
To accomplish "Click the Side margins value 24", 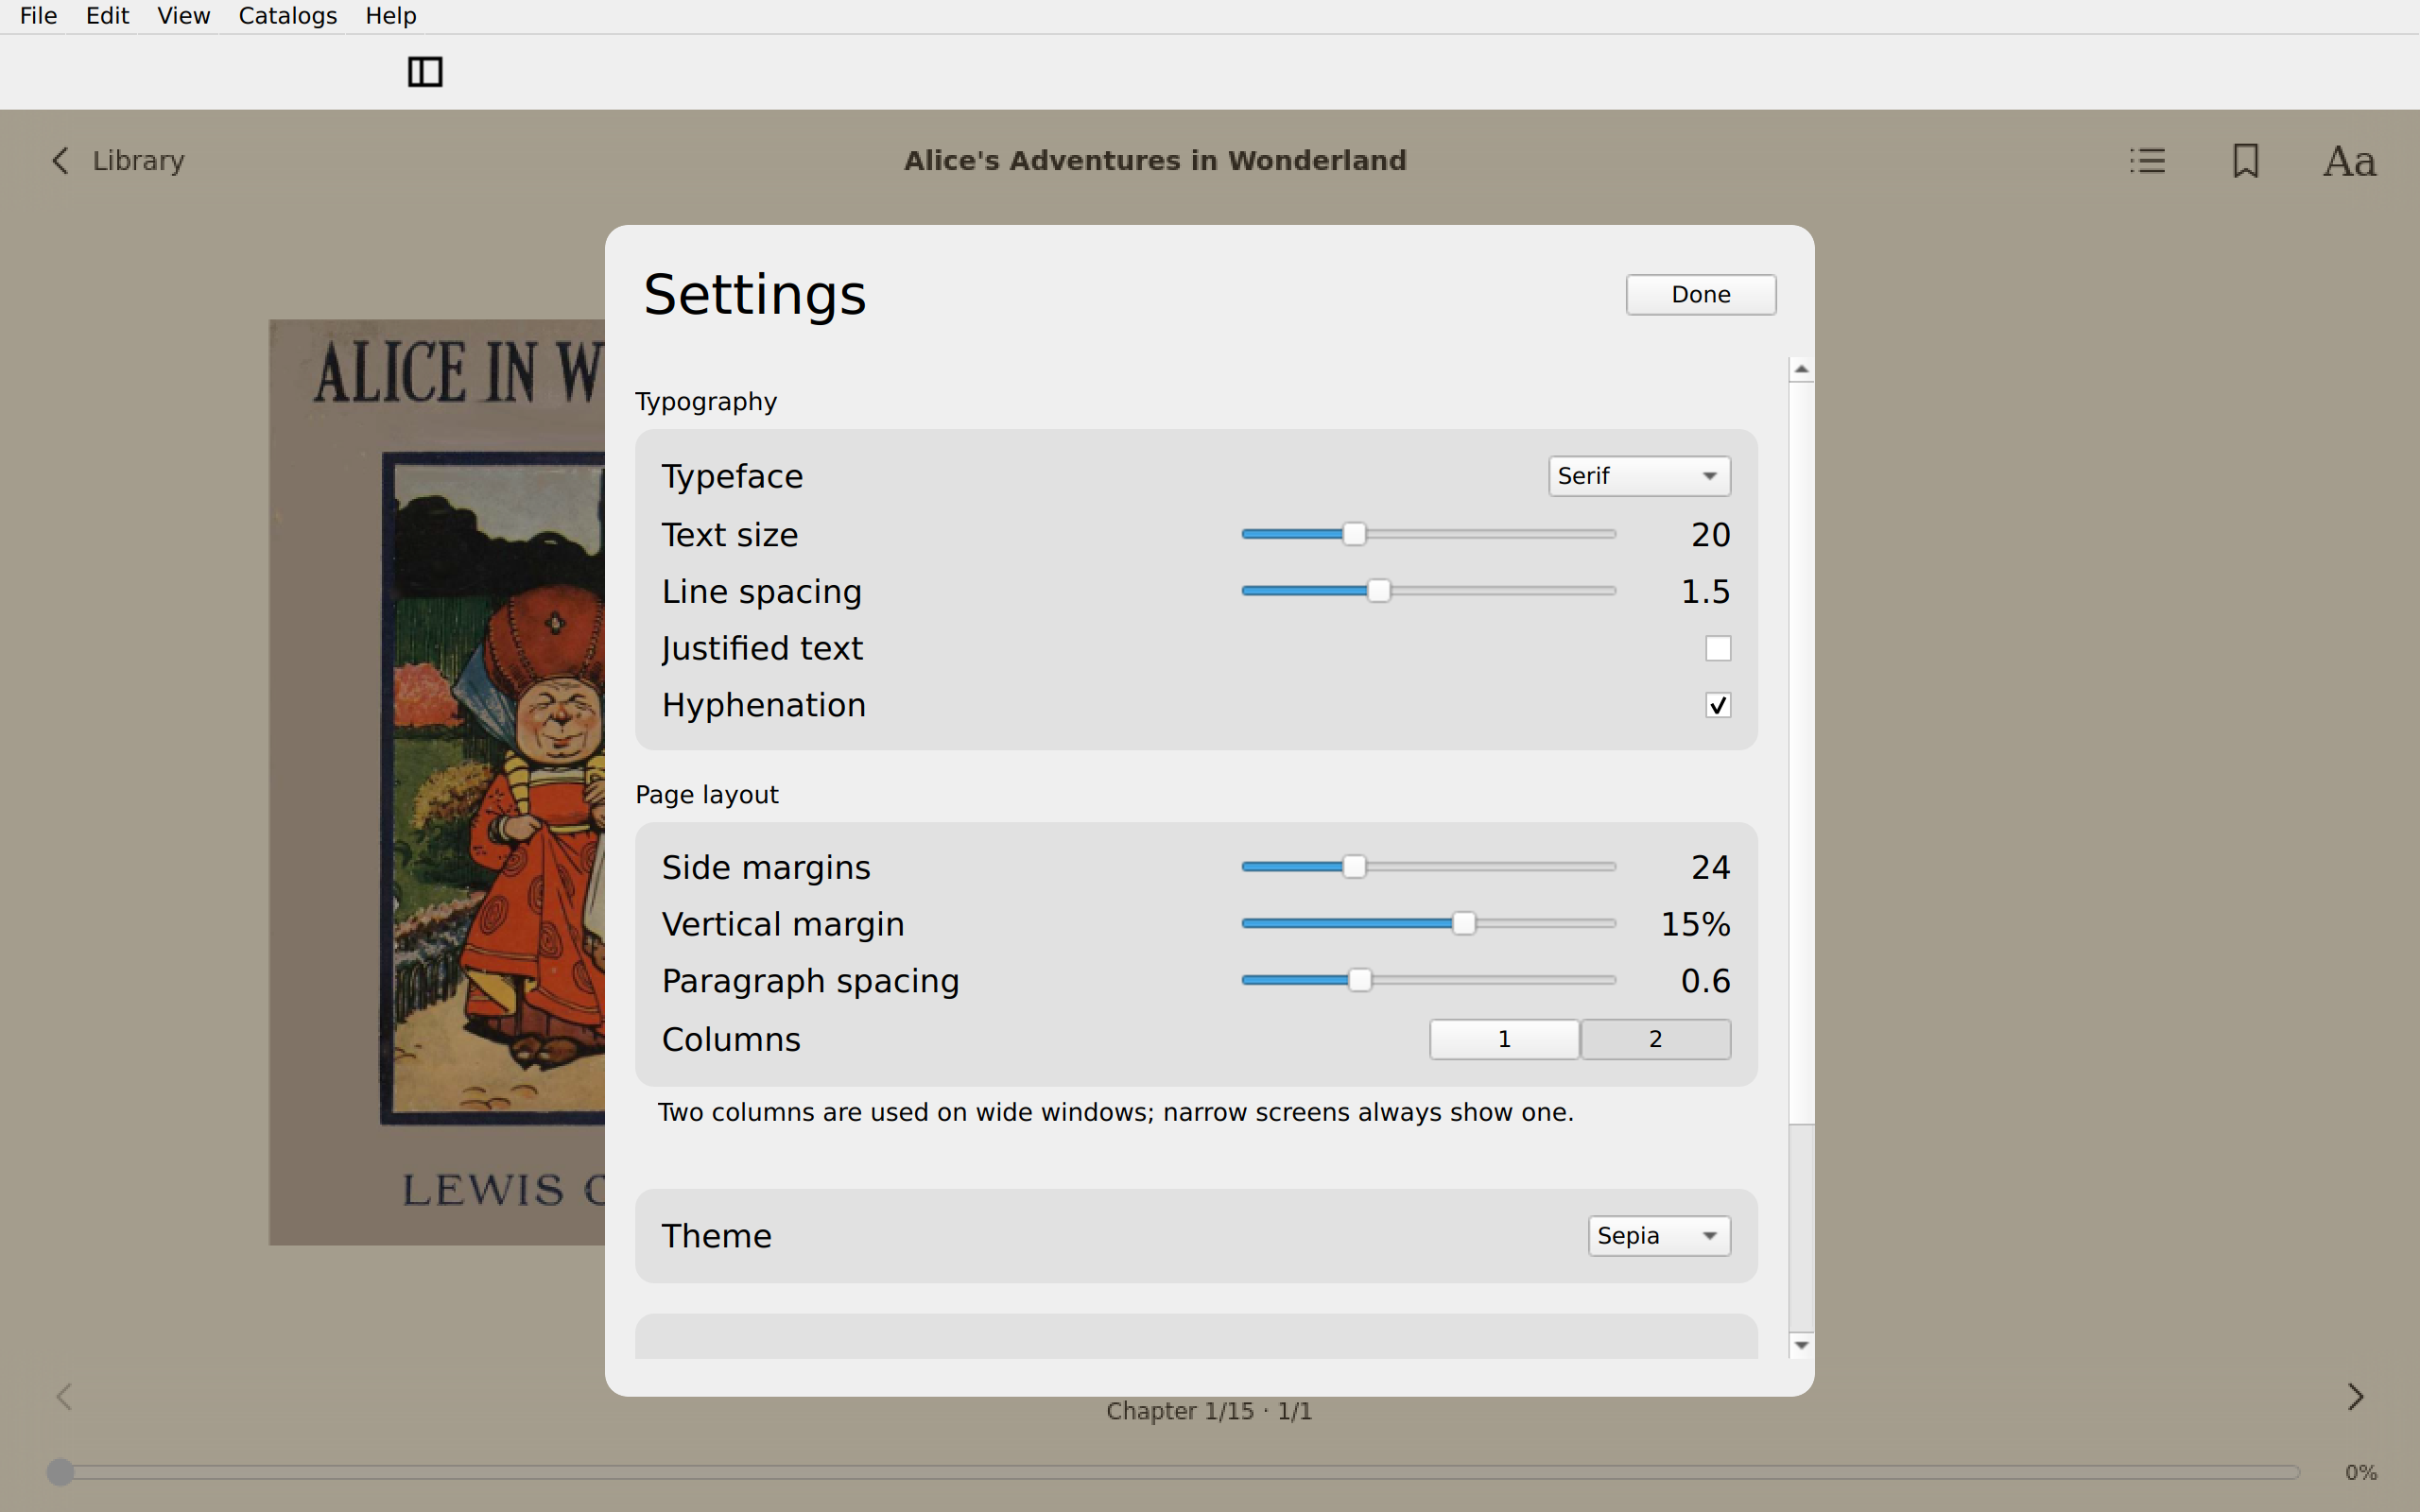I will tap(1710, 867).
